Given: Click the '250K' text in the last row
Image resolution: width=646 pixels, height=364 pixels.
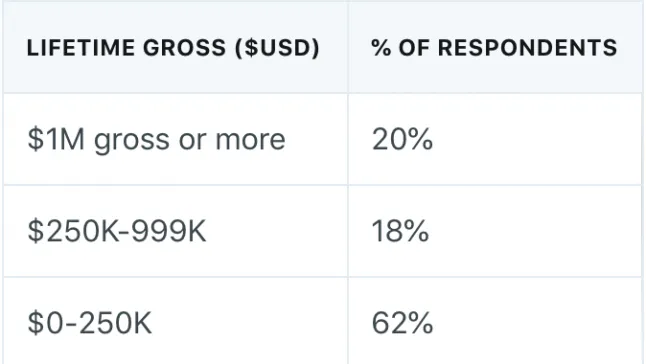Looking at the screenshot, I should coord(115,323).
